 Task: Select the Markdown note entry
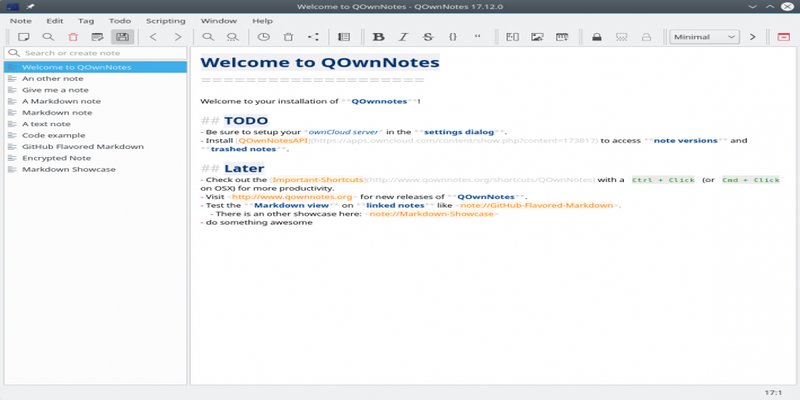point(95,112)
